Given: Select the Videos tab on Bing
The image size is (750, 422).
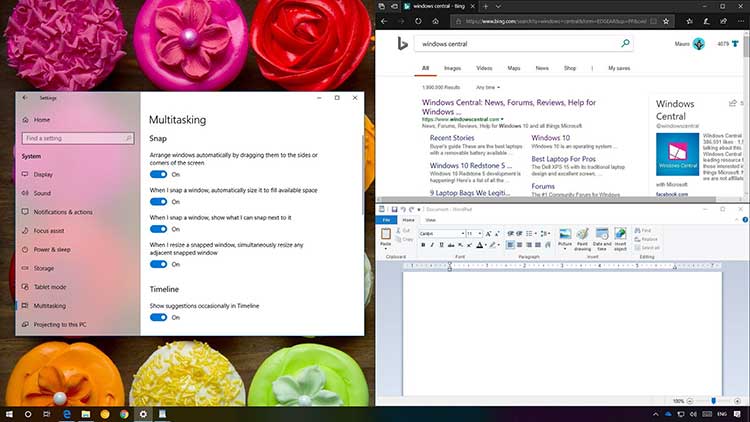Looking at the screenshot, I should [484, 68].
